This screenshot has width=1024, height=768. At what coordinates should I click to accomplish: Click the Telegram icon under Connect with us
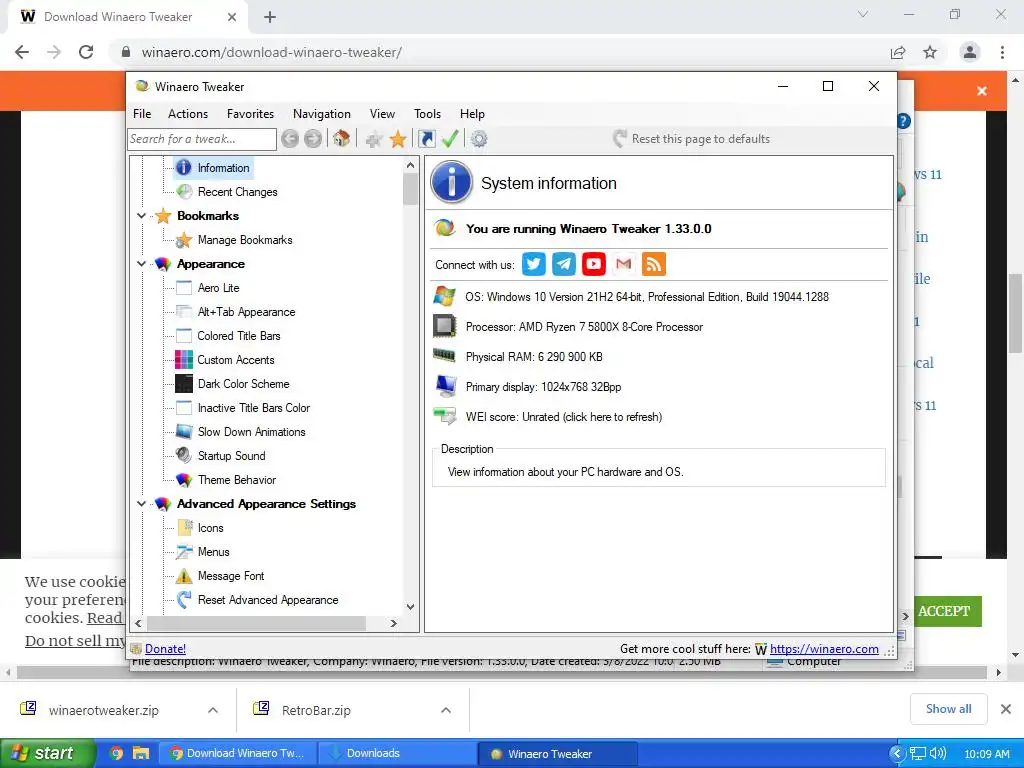pos(564,264)
